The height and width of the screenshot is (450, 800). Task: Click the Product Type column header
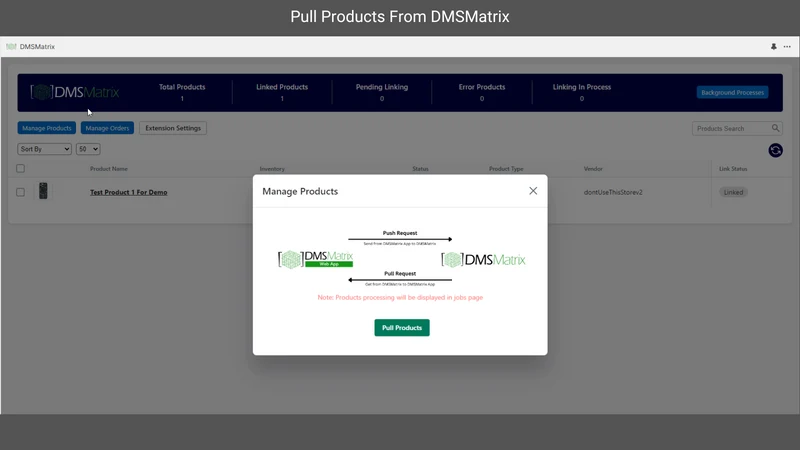[506, 169]
